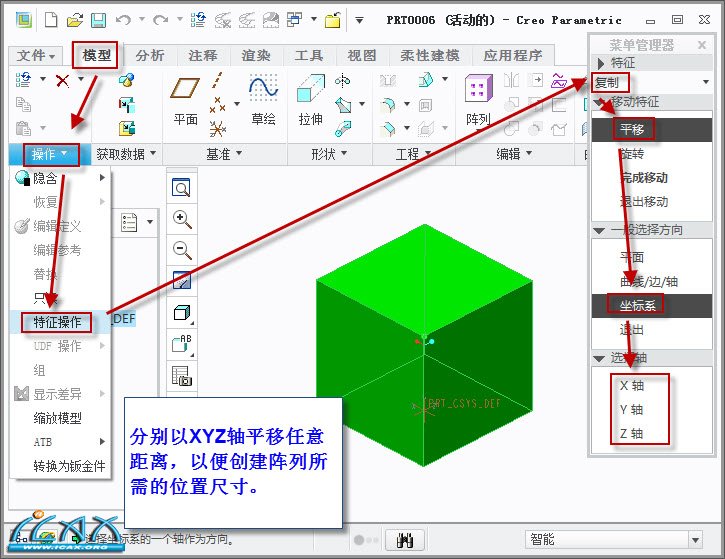Collapse the 一般选择方向 section
Viewport: 725px width, 559px height.
coord(599,230)
